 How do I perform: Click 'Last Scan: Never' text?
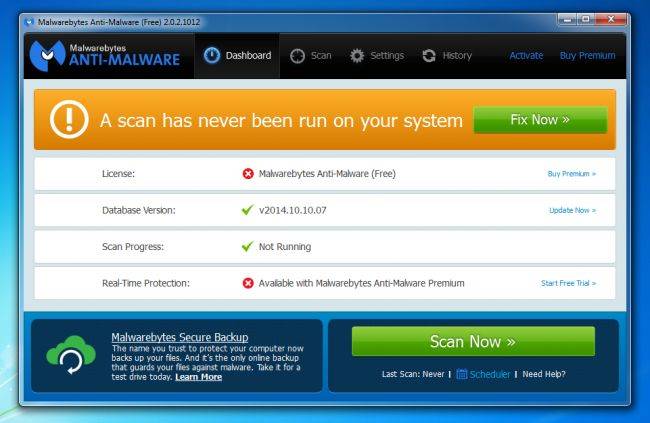point(413,374)
